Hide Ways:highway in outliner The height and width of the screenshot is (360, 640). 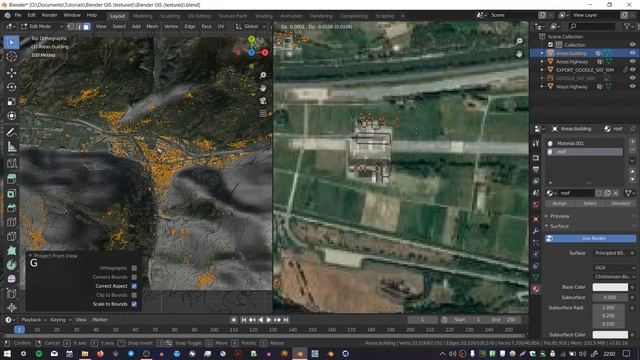tap(632, 87)
